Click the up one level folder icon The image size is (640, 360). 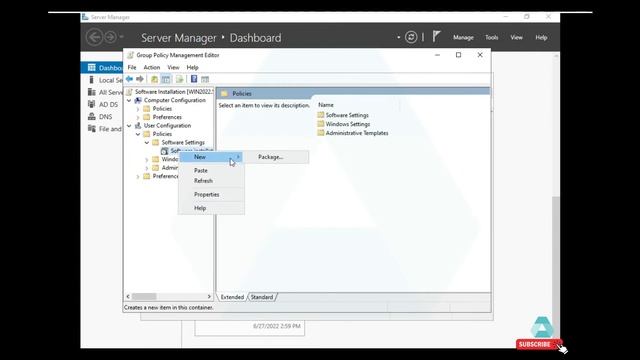click(154, 79)
